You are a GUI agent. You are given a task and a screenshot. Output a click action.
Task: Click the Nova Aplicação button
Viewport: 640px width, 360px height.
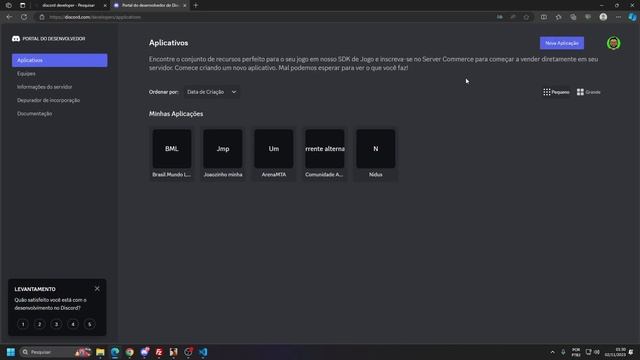click(x=562, y=43)
